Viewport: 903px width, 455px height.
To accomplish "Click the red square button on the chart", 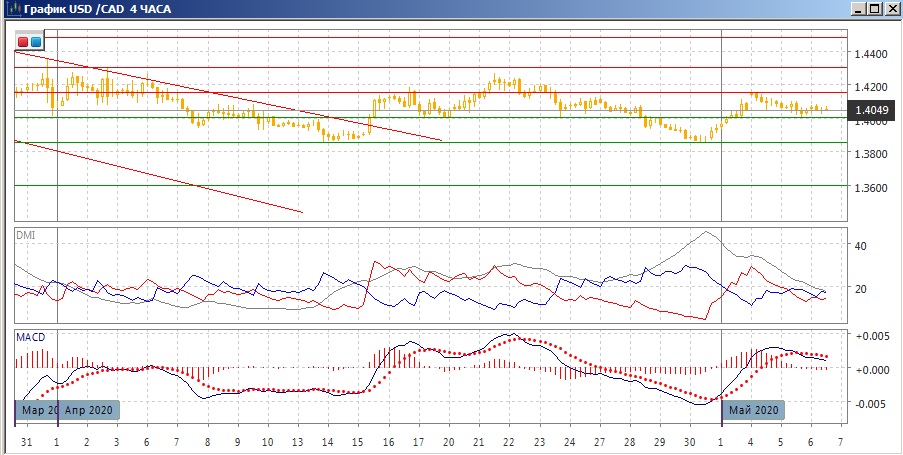I will (24, 42).
